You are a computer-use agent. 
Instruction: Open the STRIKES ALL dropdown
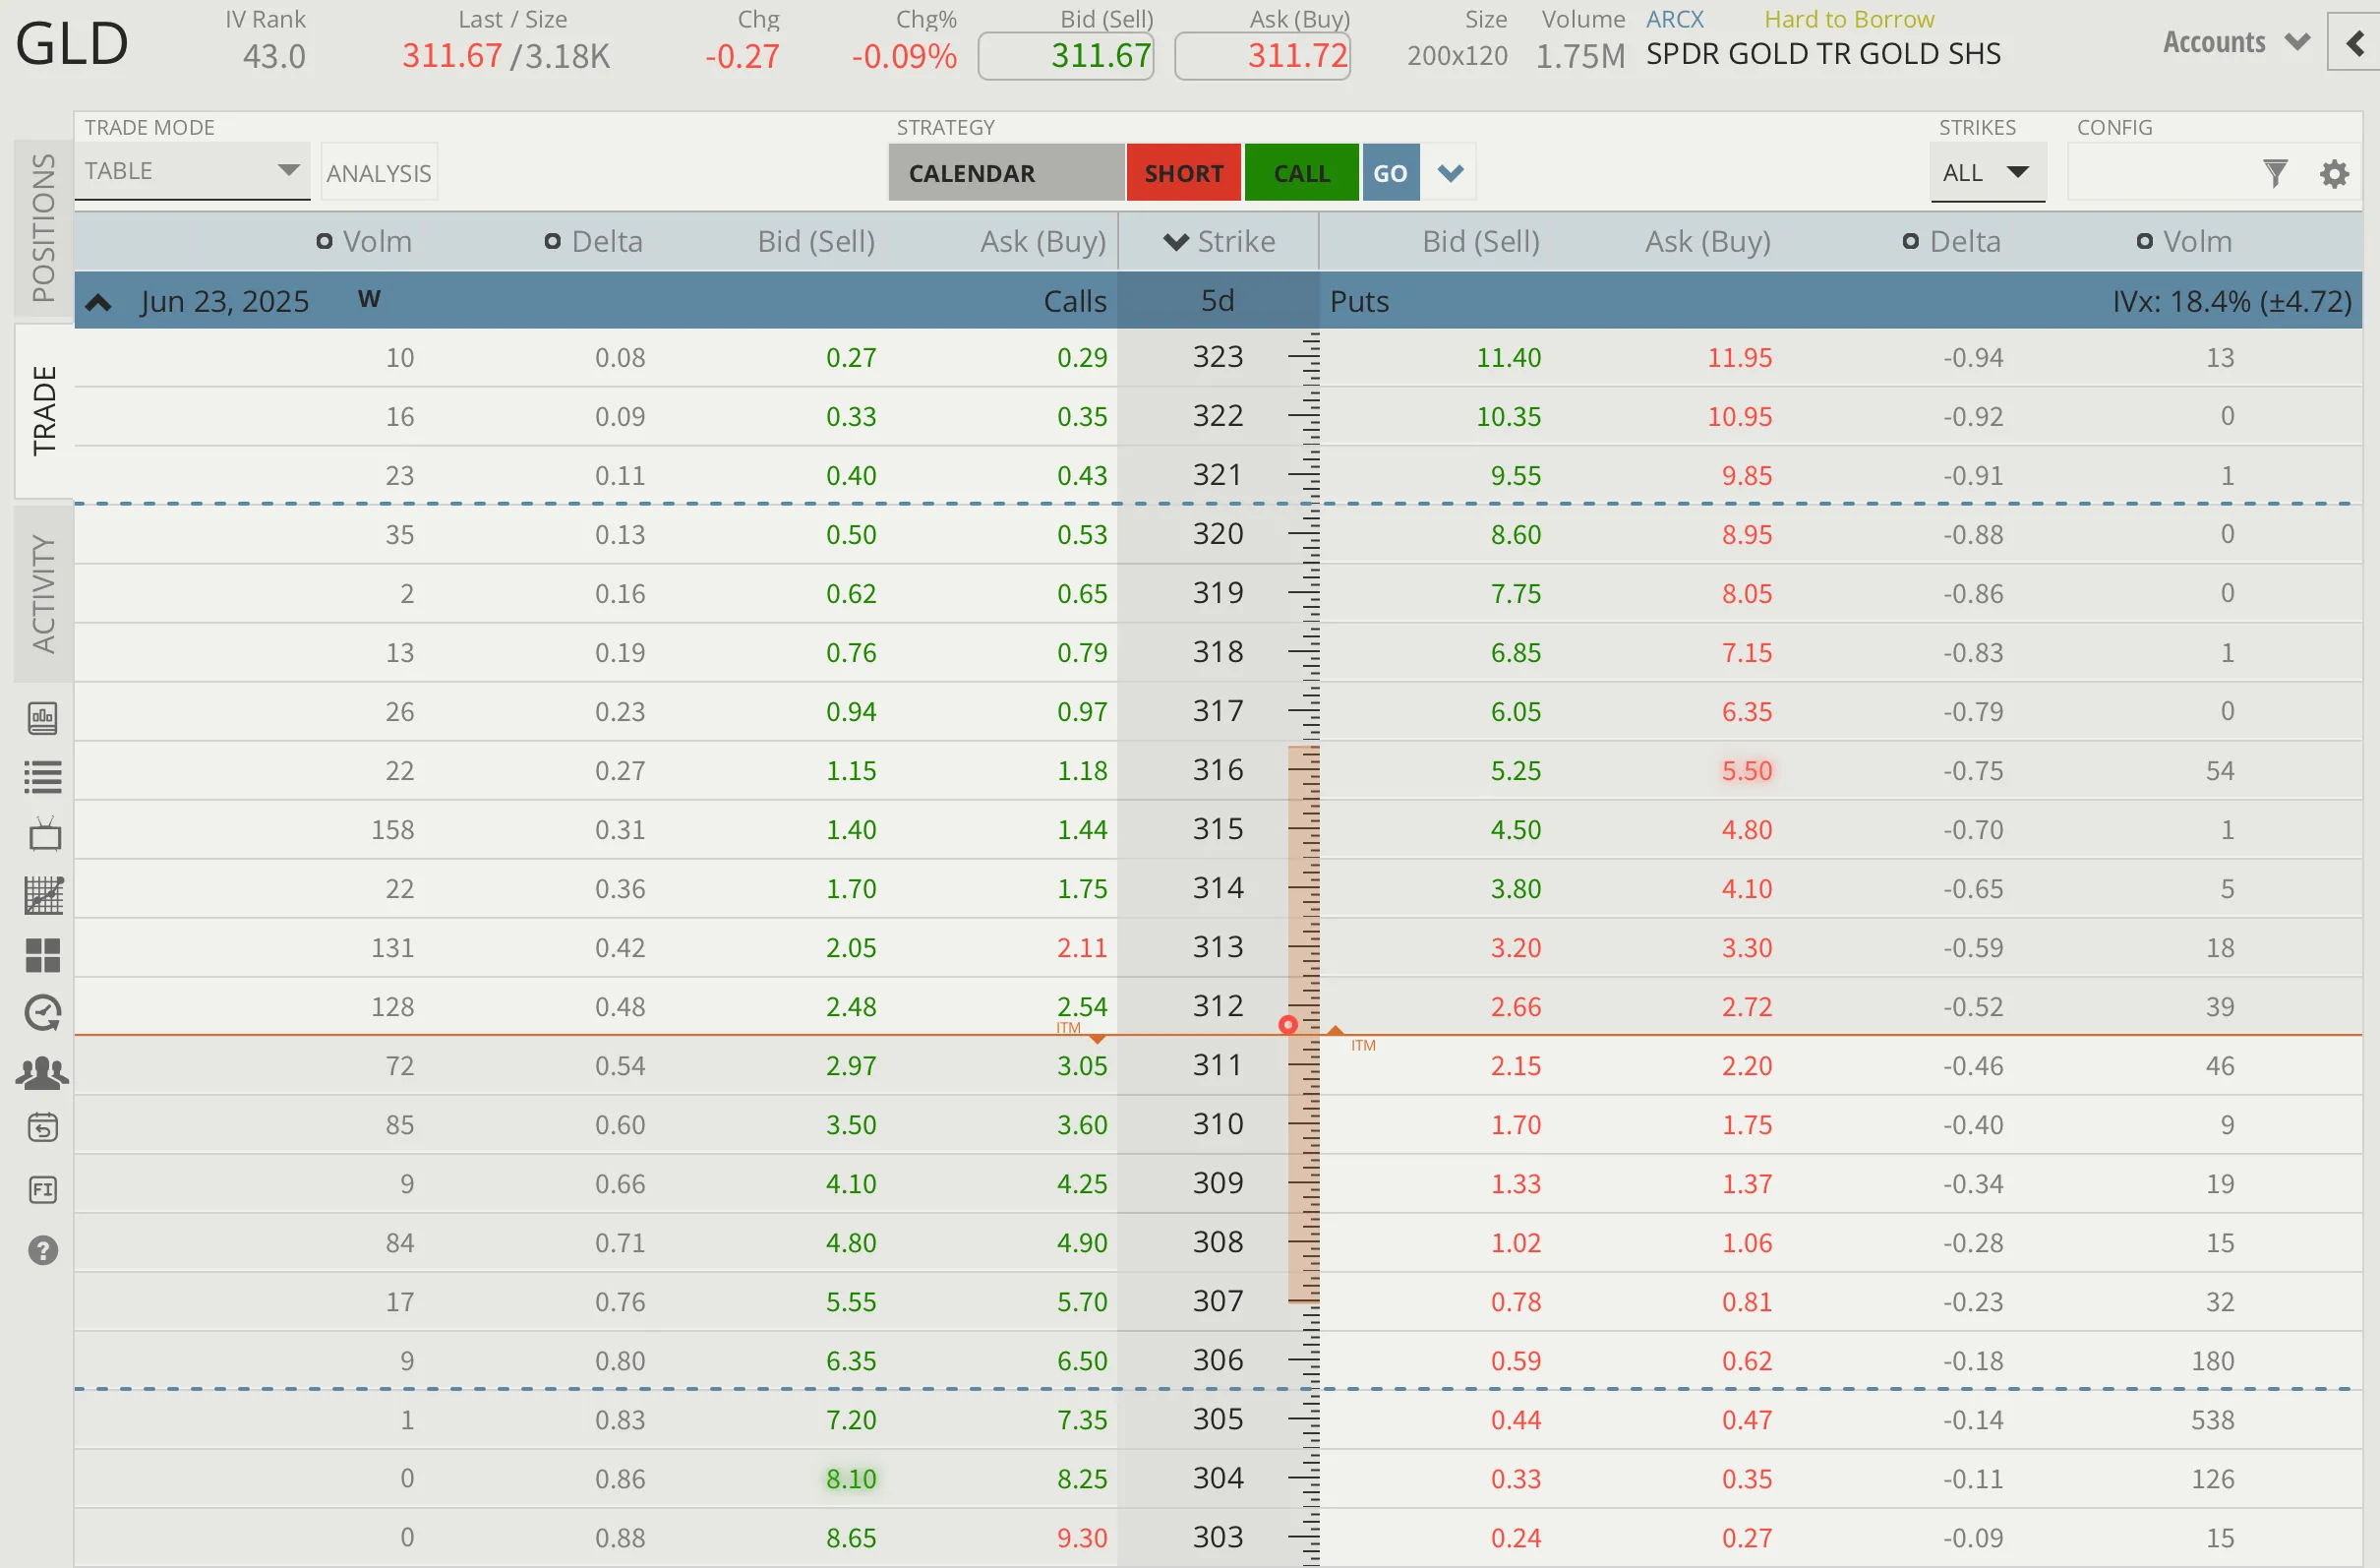point(1986,172)
